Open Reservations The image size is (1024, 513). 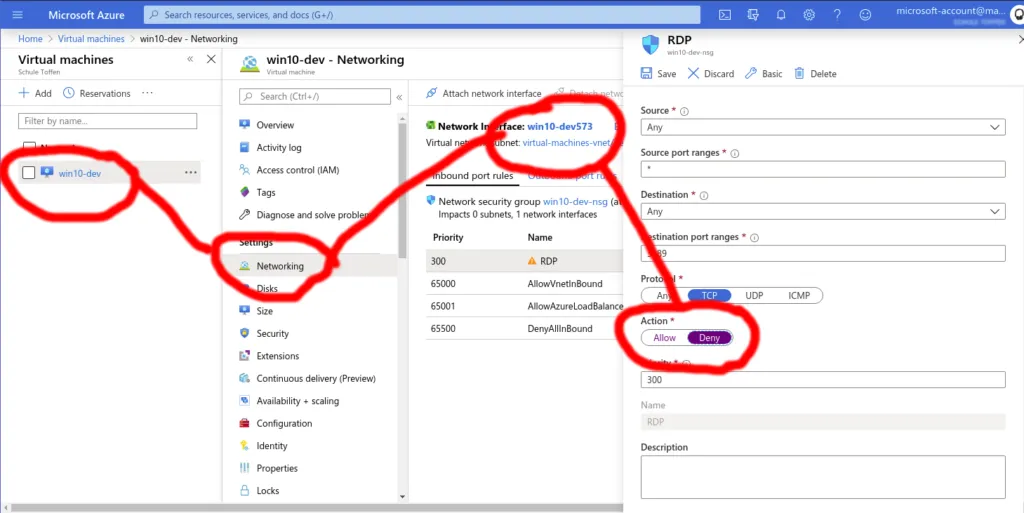tap(97, 93)
